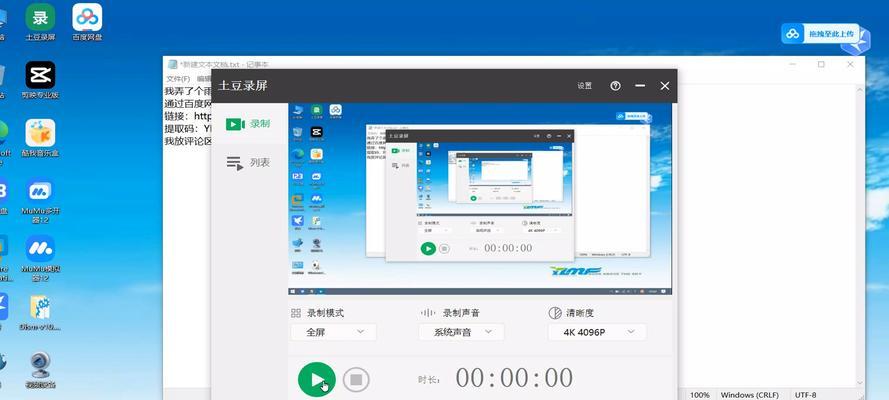Click the recording preview thumbnail

click(480, 199)
